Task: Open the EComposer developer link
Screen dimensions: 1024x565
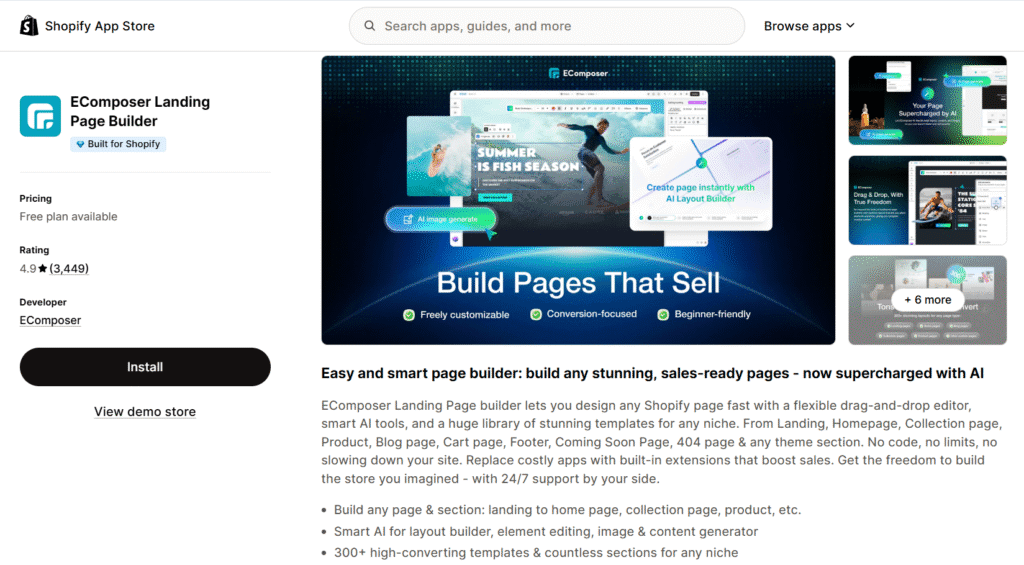Action: [x=50, y=320]
